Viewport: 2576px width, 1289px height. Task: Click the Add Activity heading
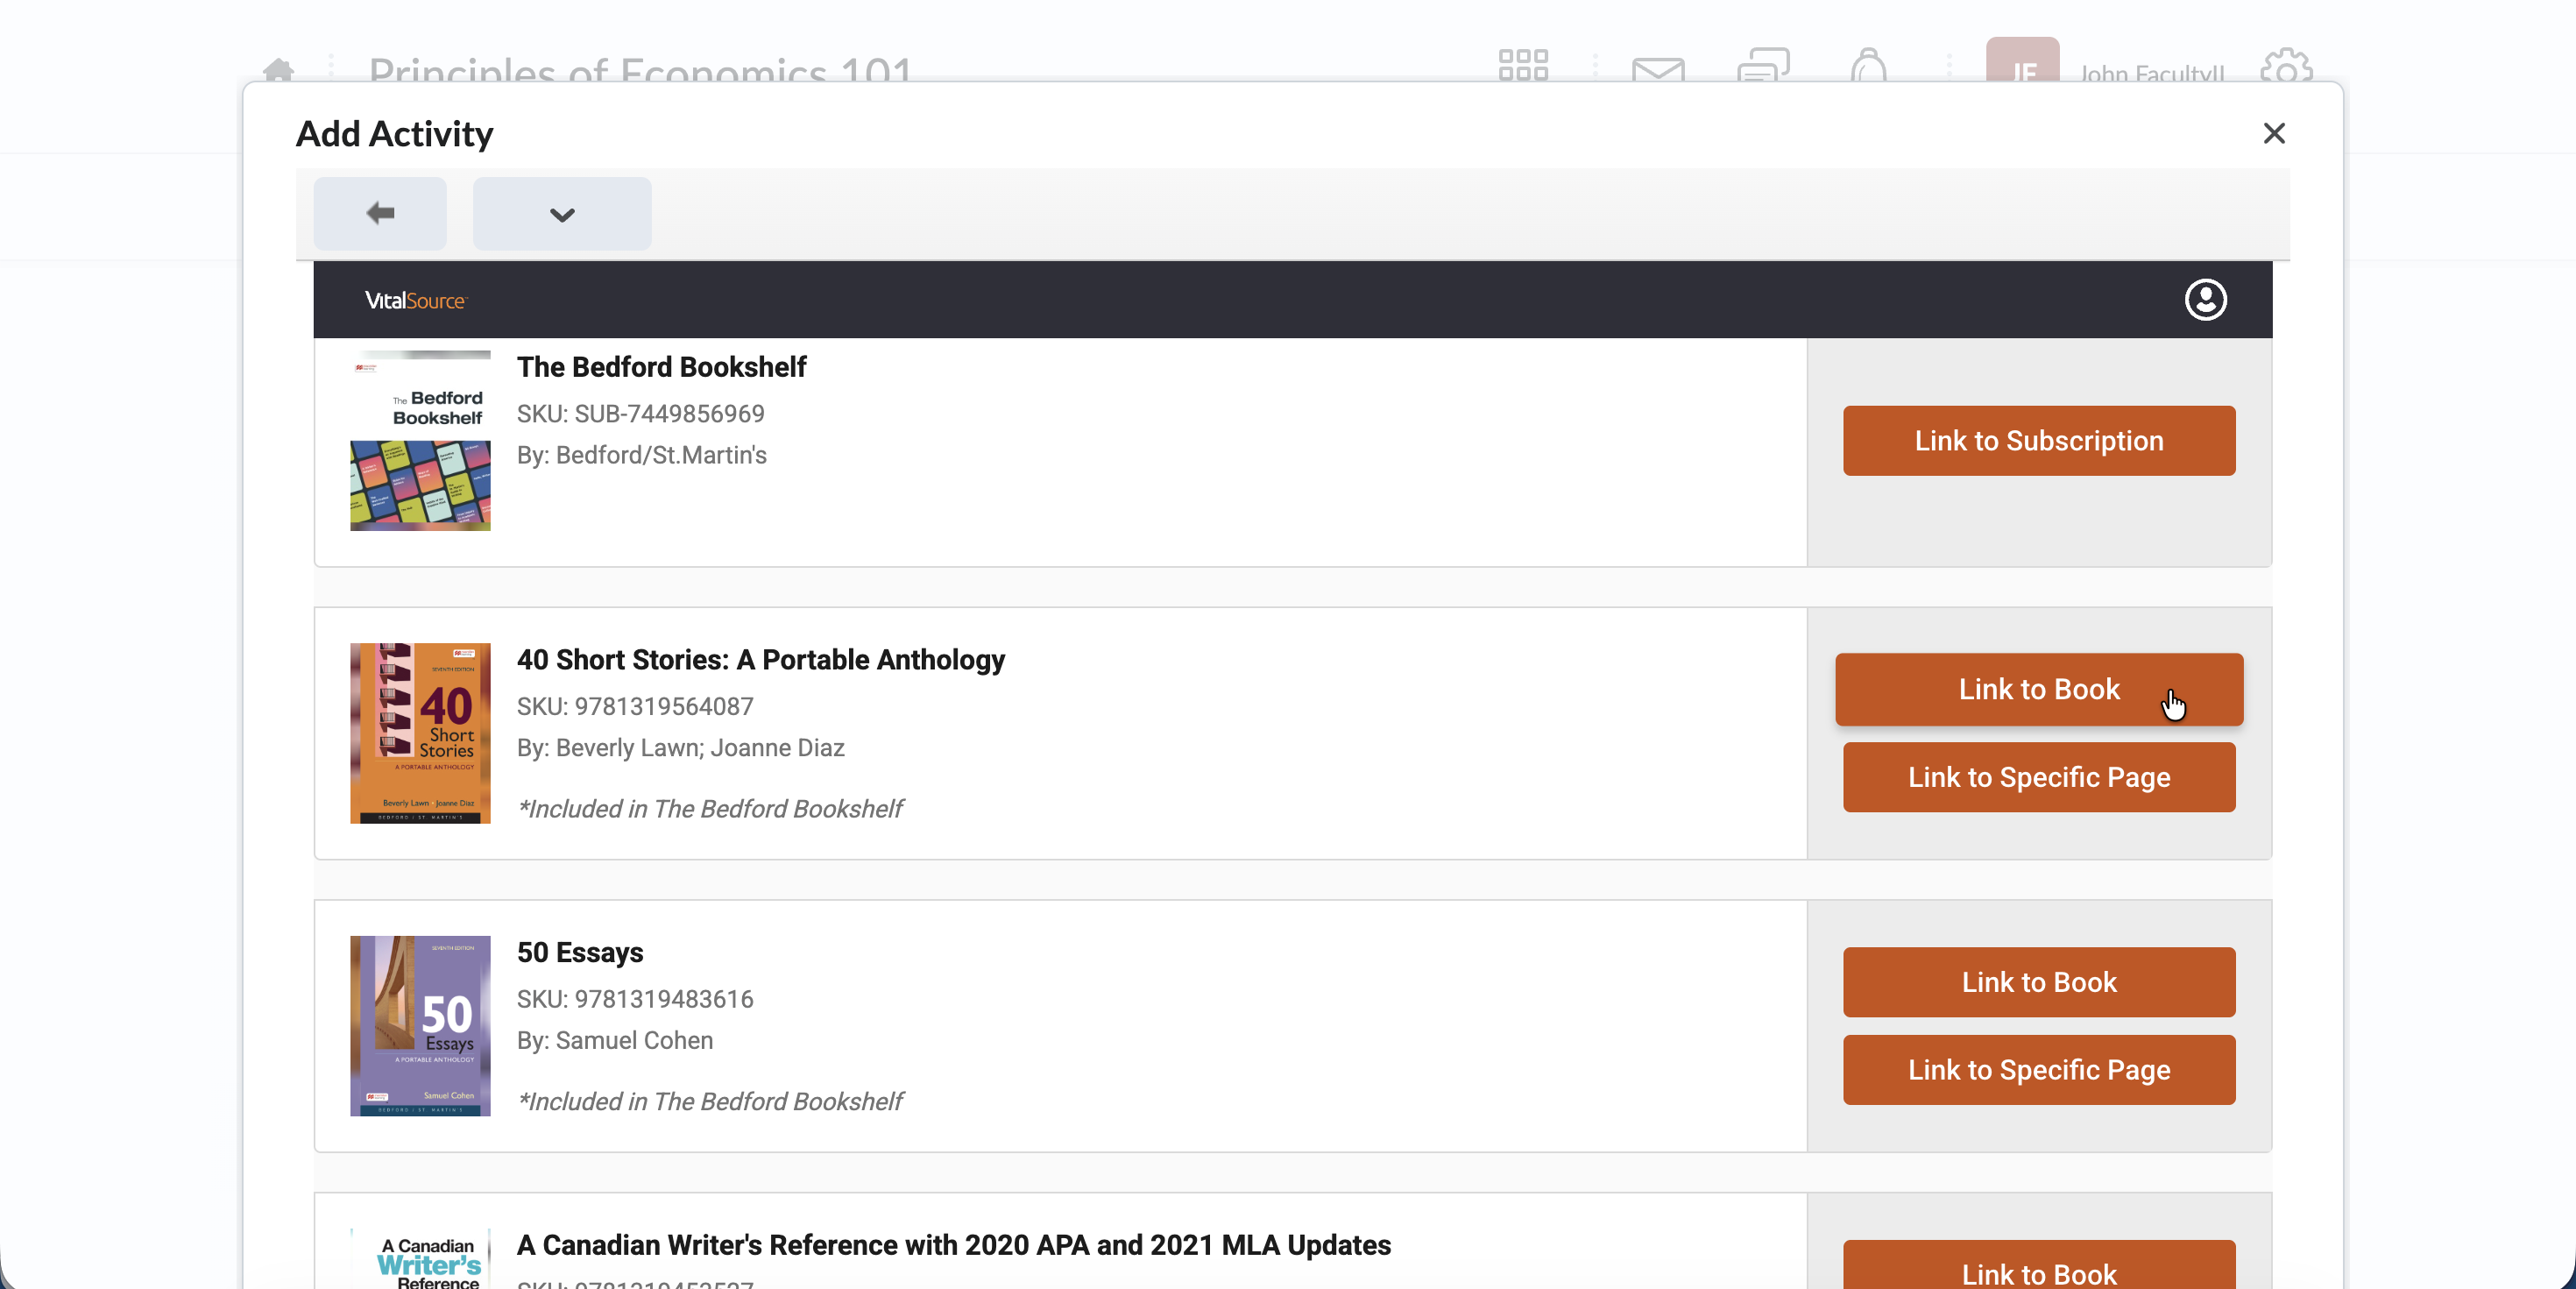point(395,134)
